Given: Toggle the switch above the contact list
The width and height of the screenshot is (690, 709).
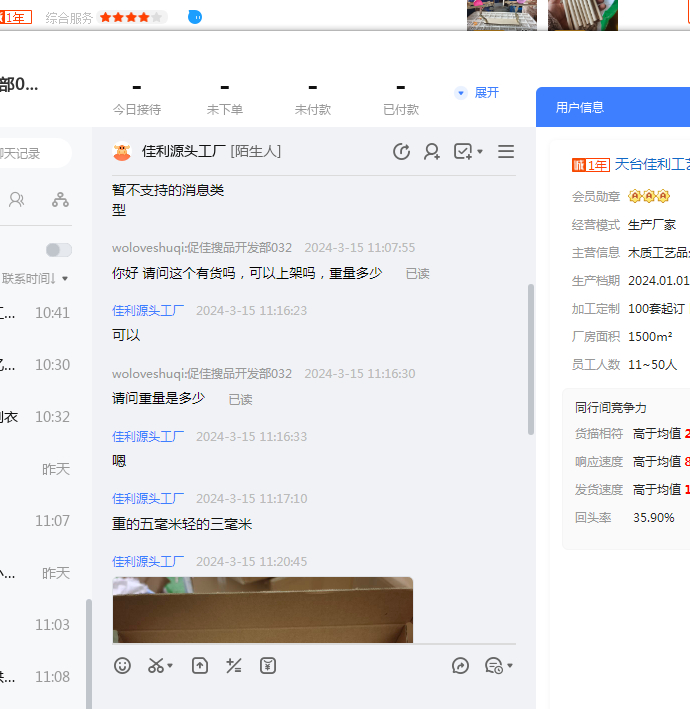Looking at the screenshot, I should (x=58, y=250).
